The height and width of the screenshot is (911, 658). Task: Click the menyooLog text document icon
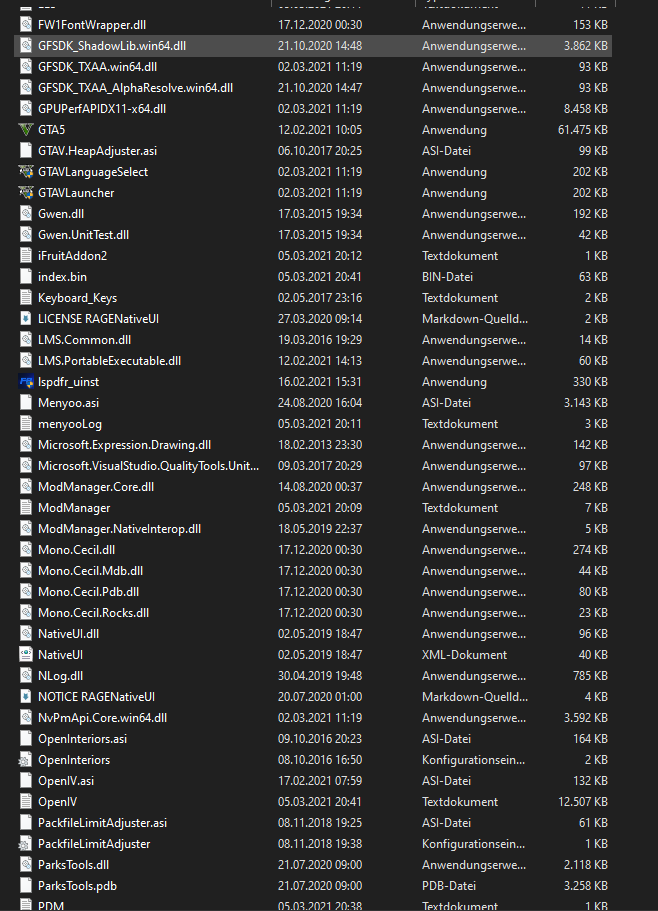click(x=26, y=424)
